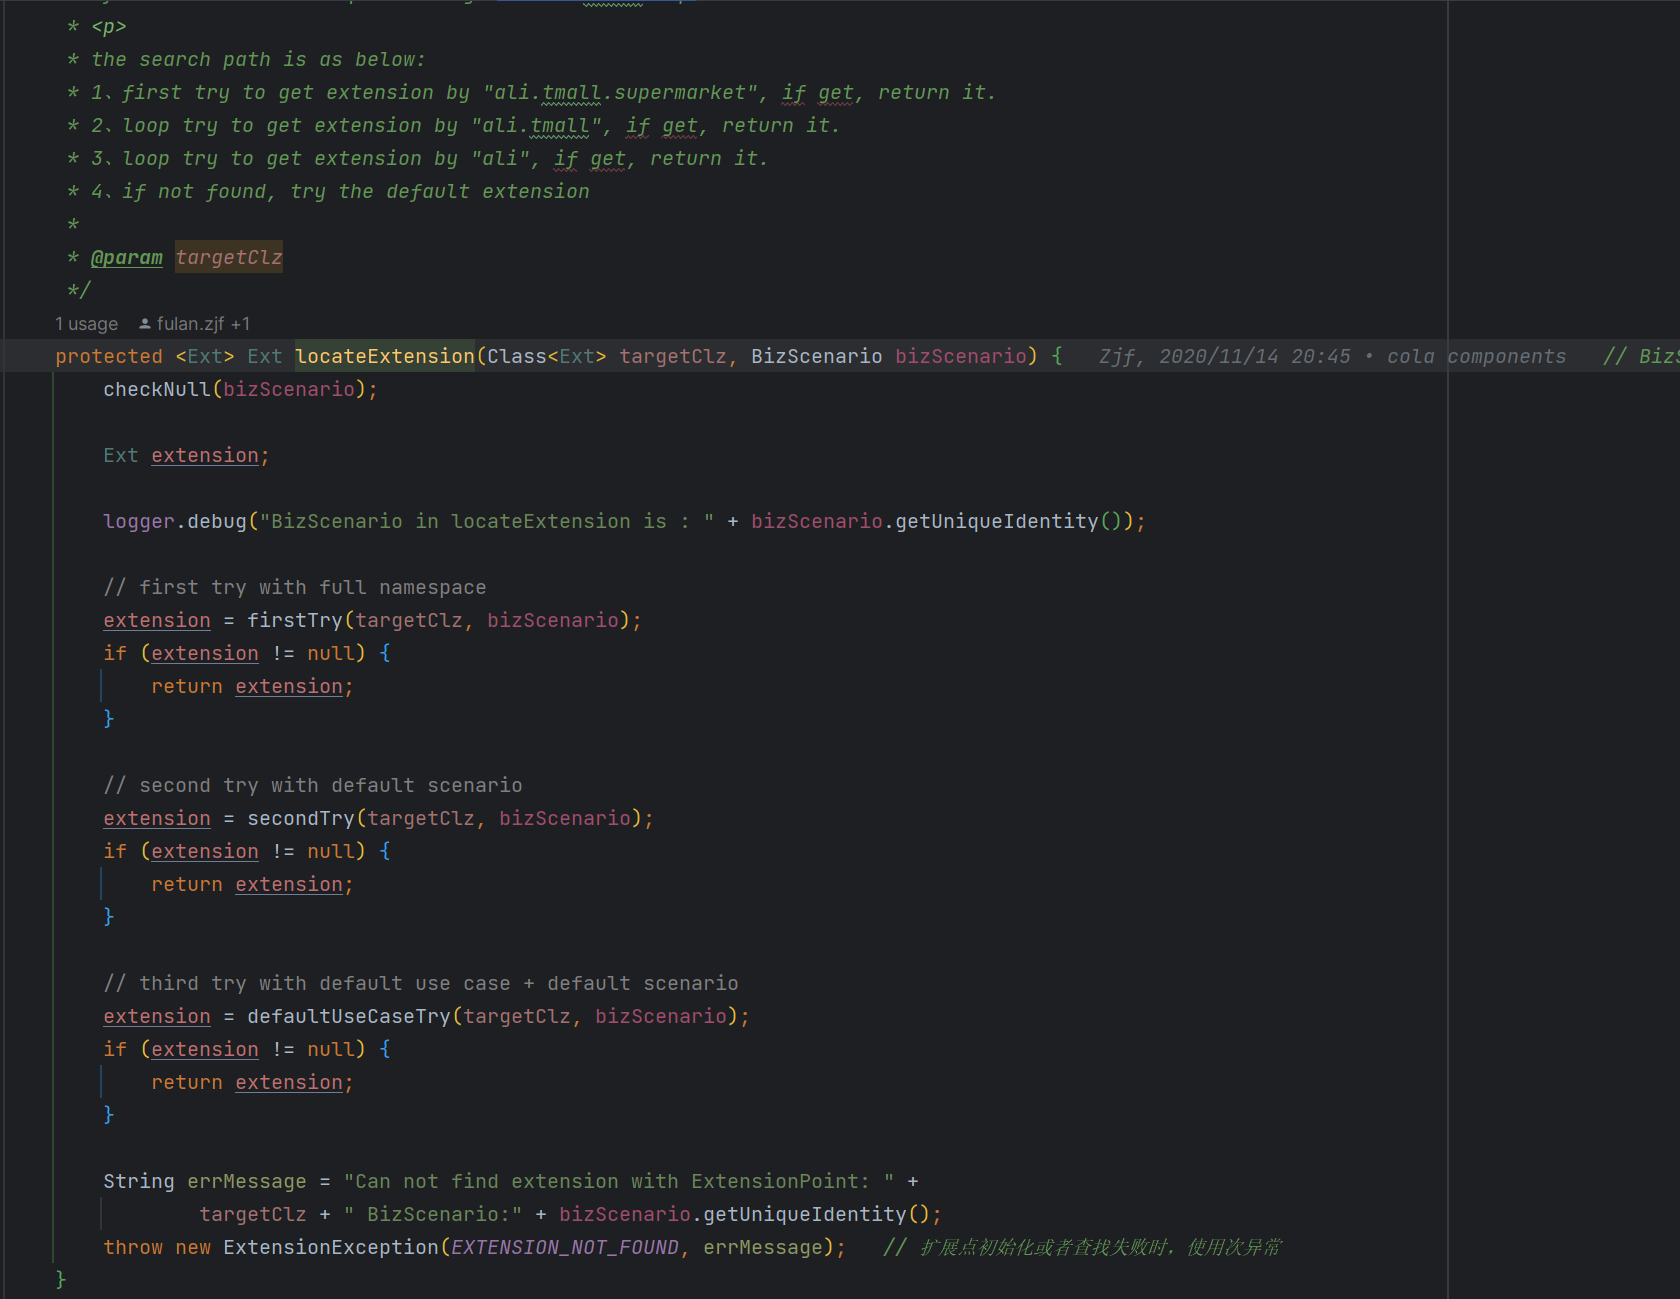Viewport: 1680px width, 1299px height.
Task: Click the defaultUseCaseTry method call
Action: 348,1017
